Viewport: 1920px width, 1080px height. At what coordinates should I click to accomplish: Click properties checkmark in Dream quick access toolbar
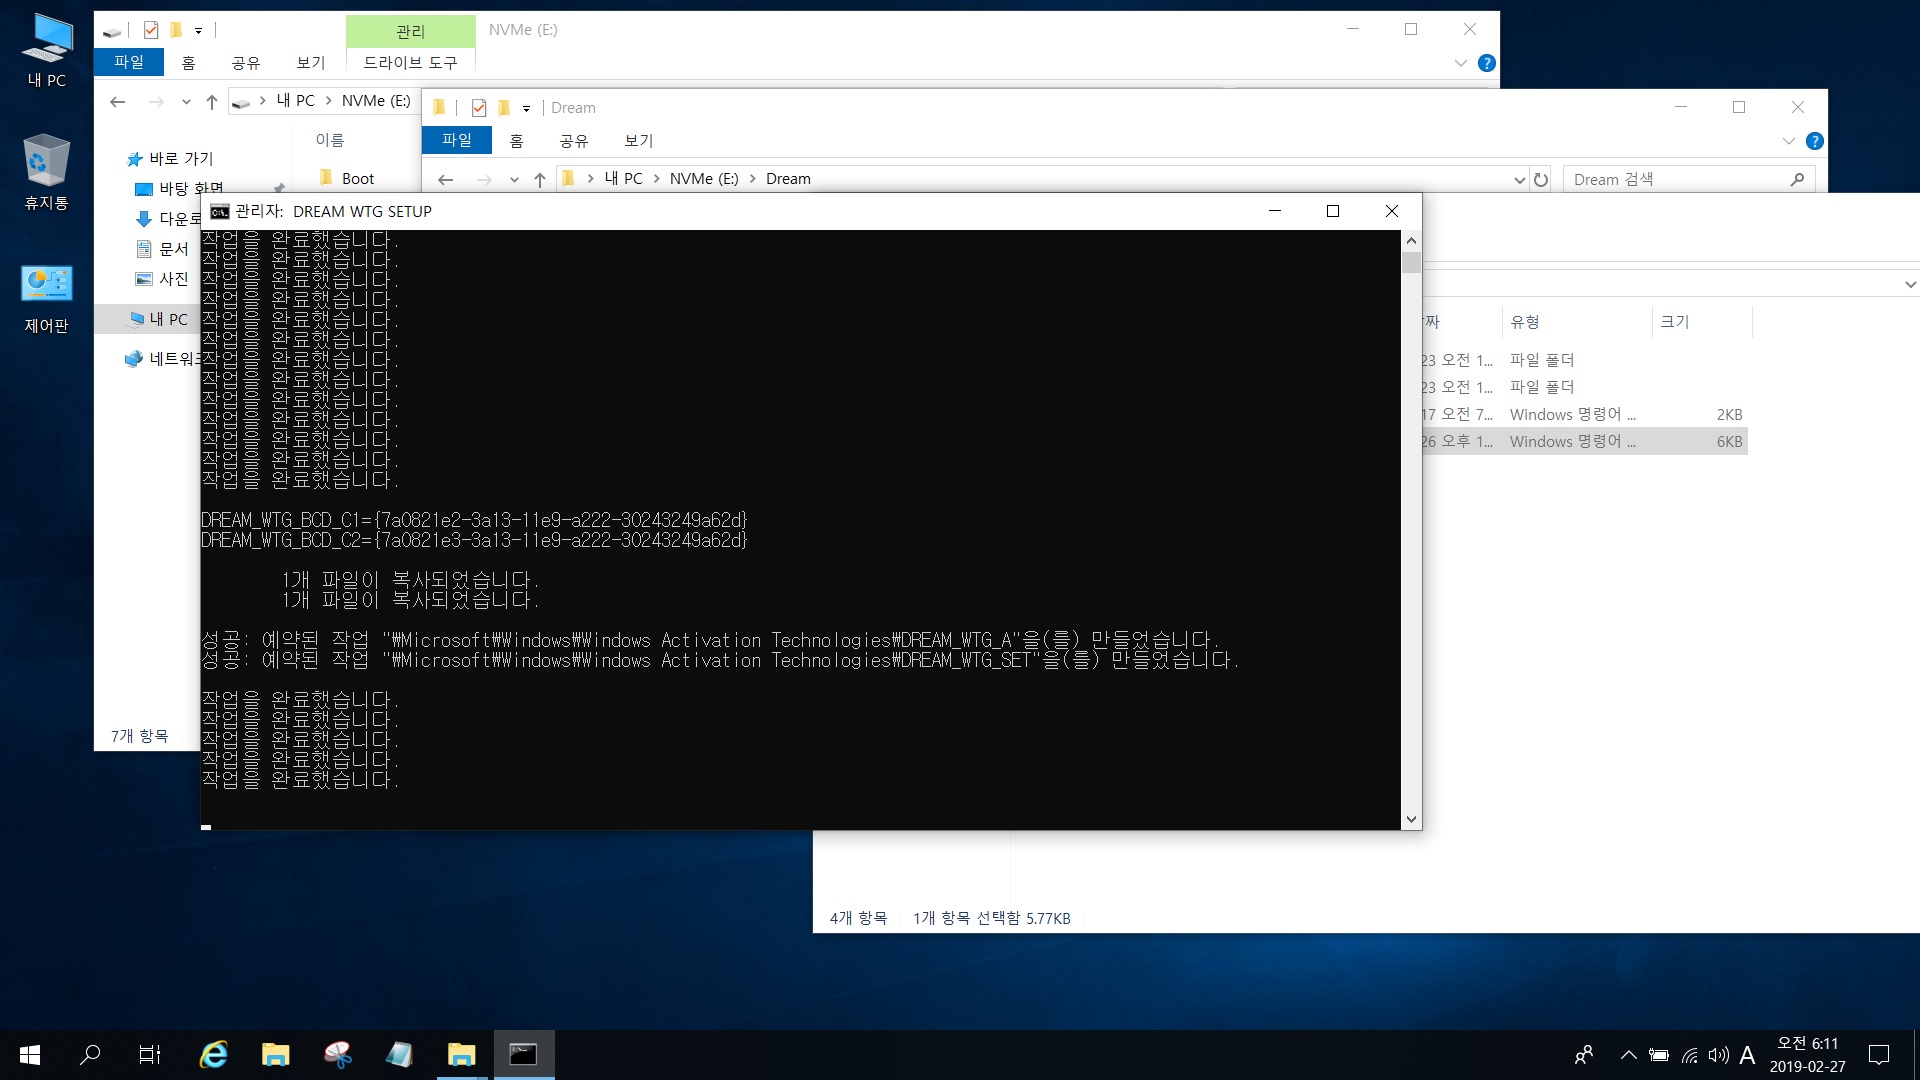(x=479, y=108)
